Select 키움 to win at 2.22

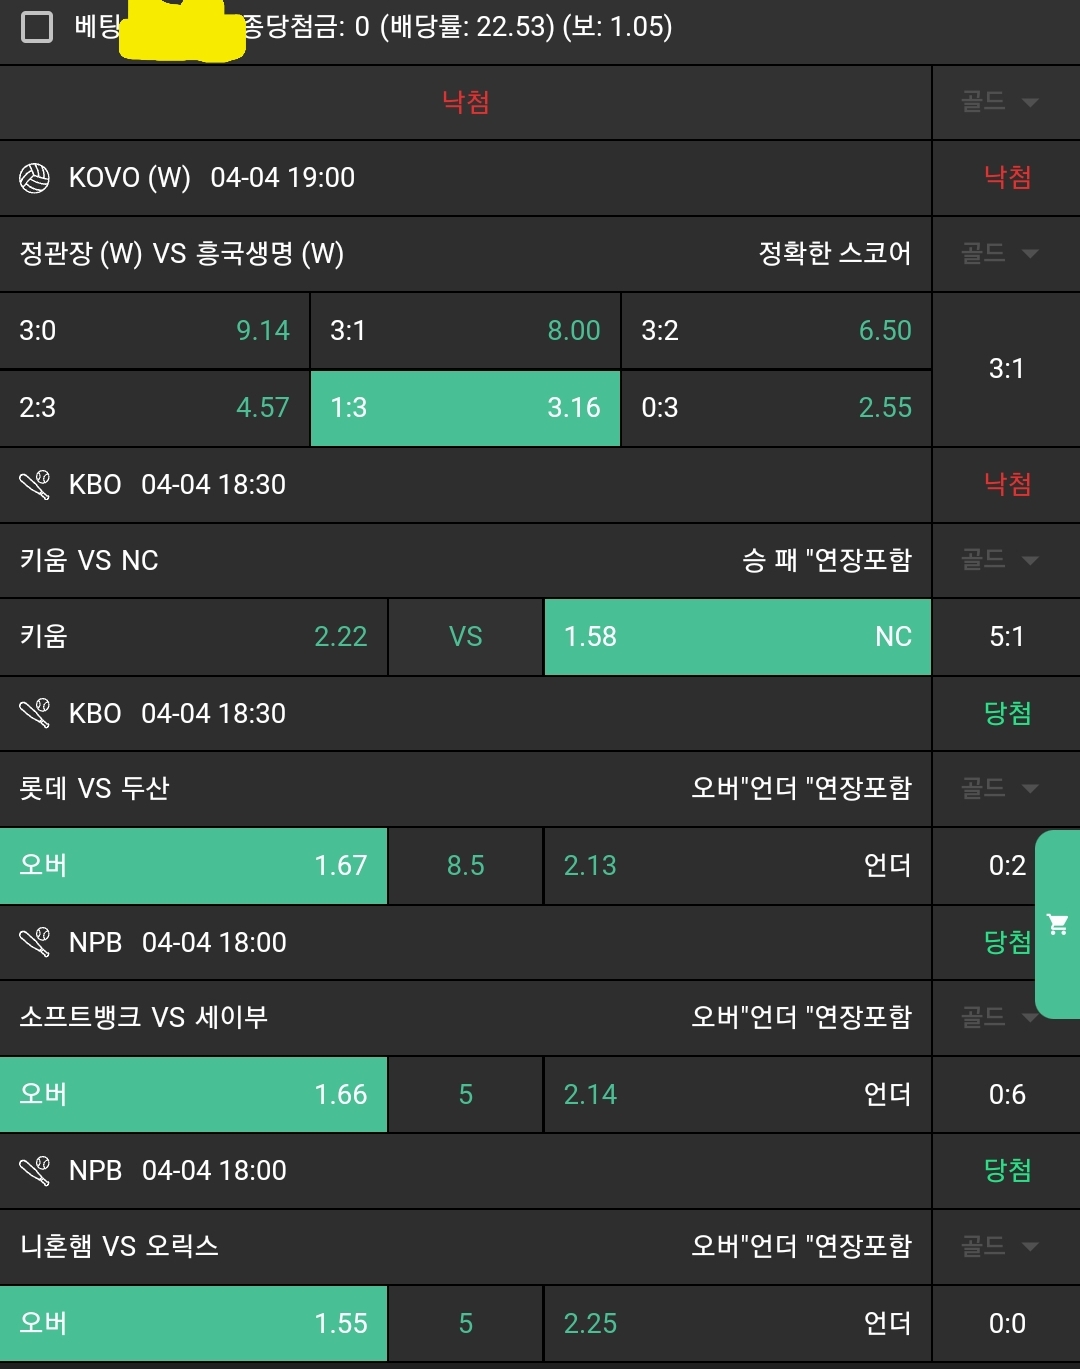[x=193, y=637]
